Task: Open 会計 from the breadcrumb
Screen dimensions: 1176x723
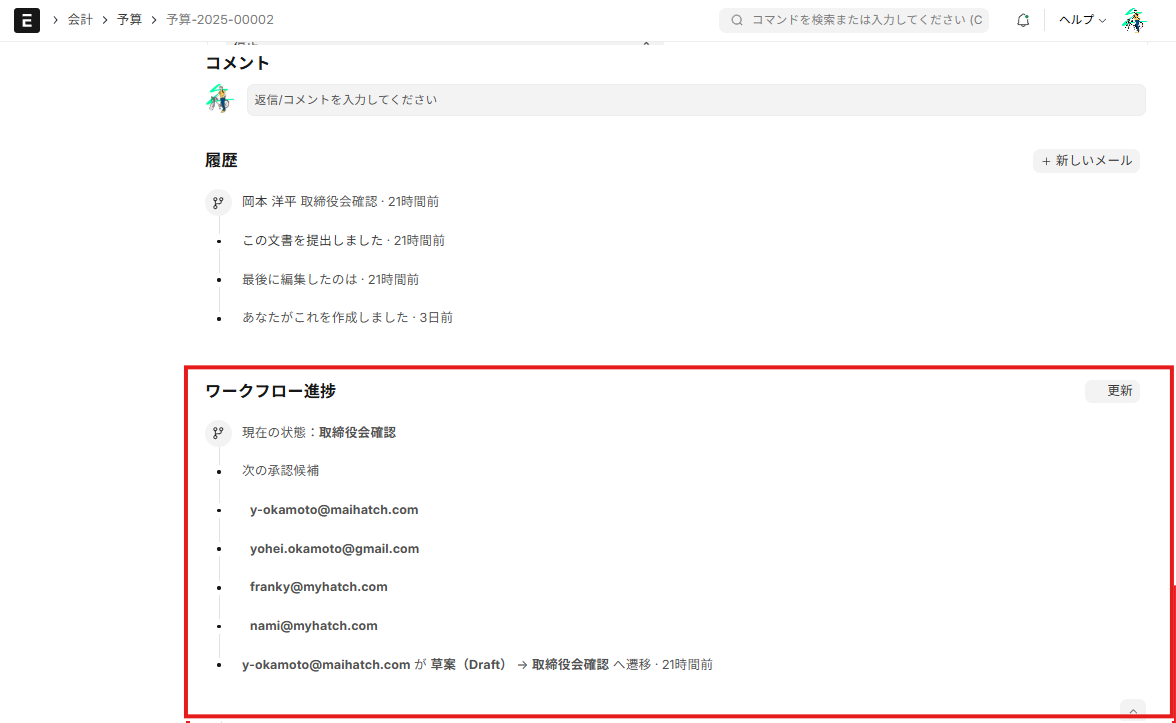Action: (x=80, y=19)
